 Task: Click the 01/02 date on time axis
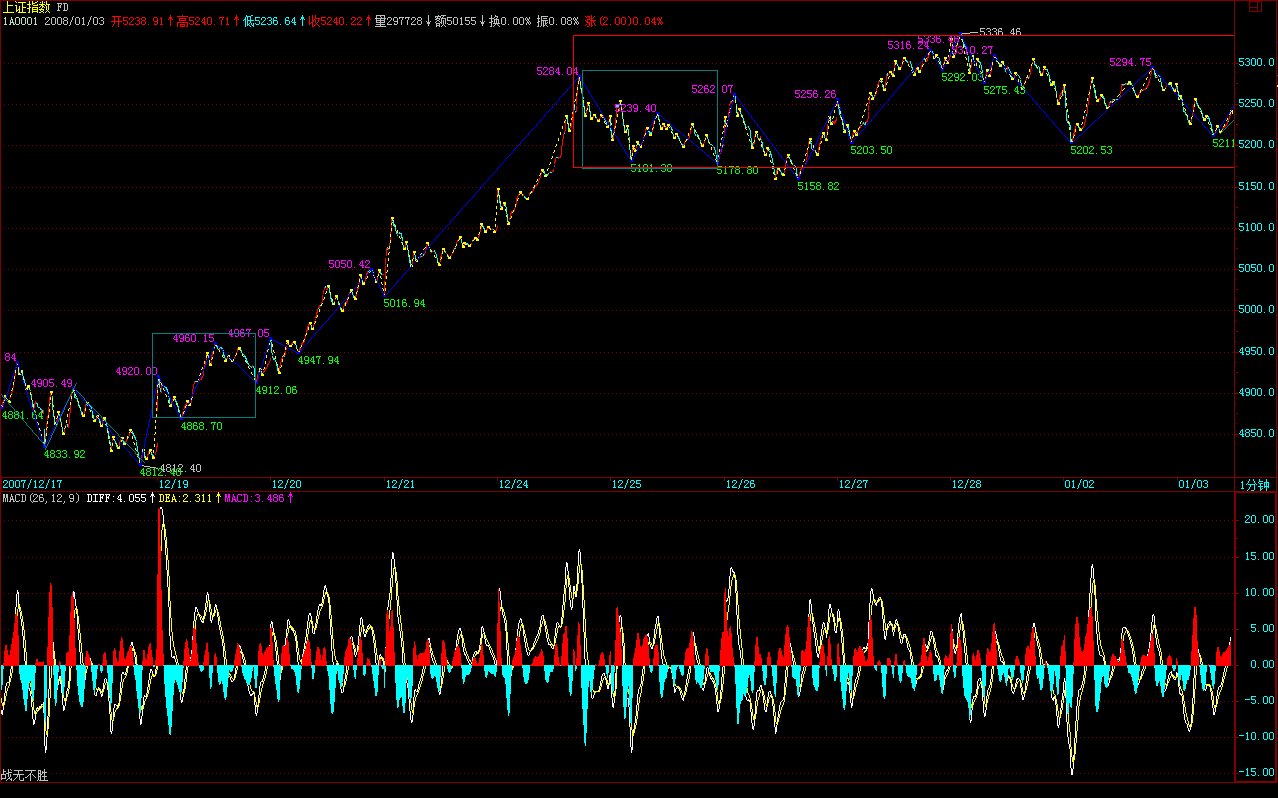[x=1080, y=484]
